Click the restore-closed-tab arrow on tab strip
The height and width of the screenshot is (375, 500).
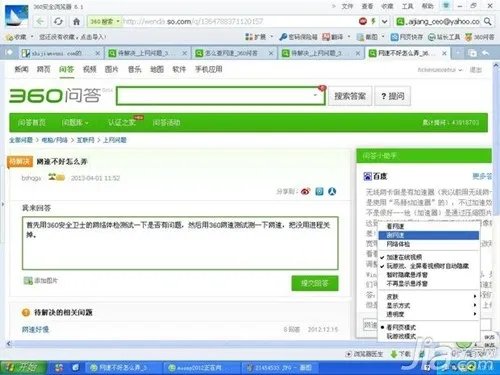tap(486, 53)
